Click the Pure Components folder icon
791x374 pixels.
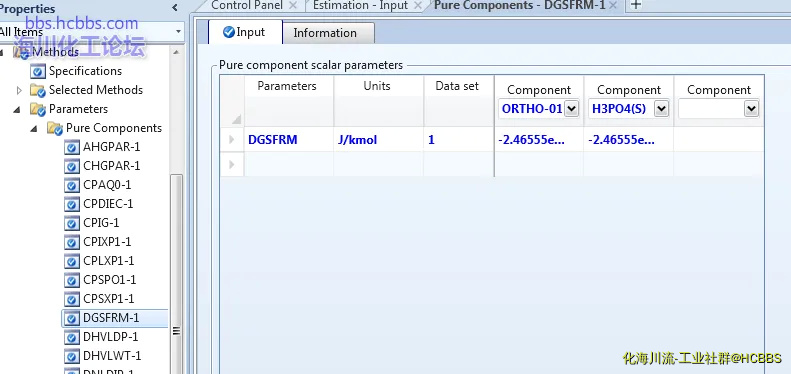55,128
